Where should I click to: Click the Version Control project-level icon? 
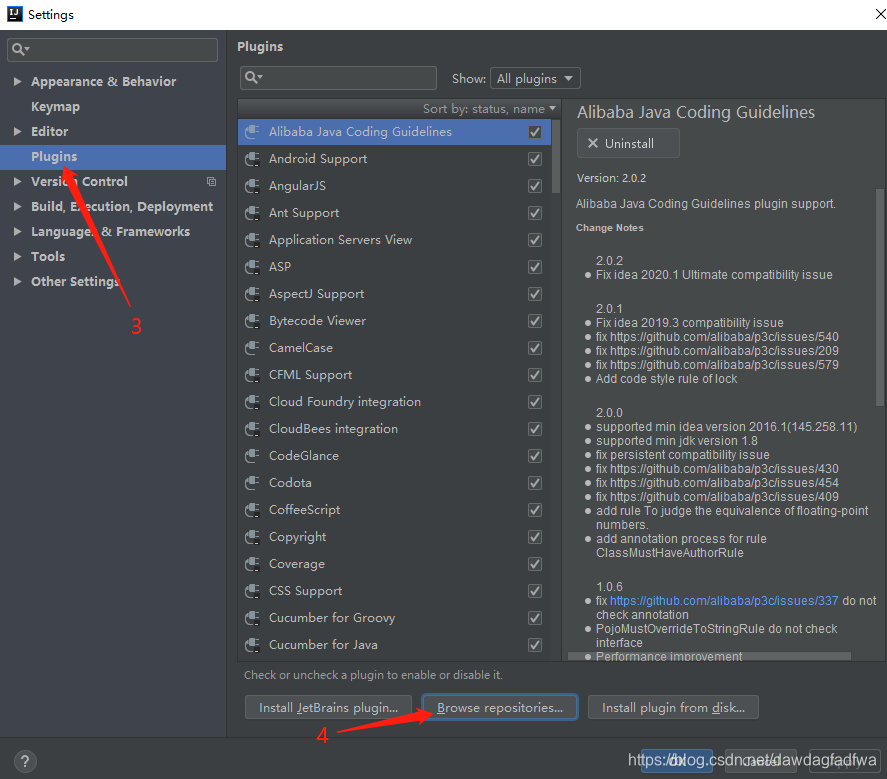[x=212, y=182]
